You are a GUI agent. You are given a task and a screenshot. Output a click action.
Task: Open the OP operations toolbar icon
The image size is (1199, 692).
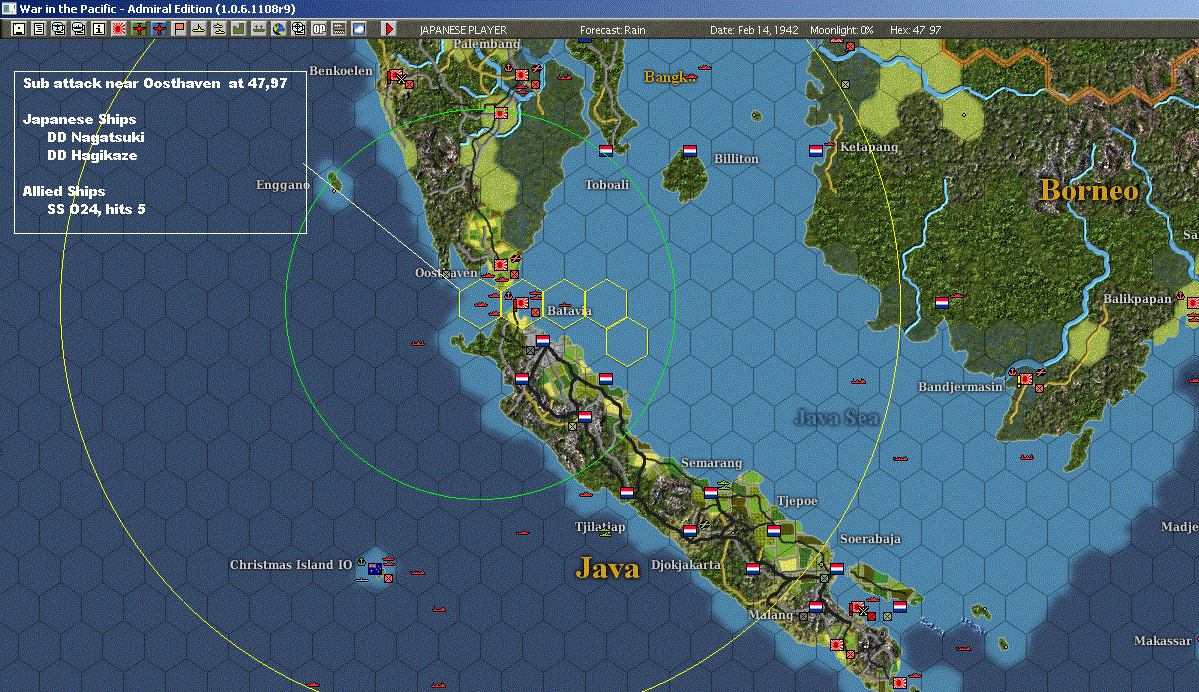tap(318, 29)
